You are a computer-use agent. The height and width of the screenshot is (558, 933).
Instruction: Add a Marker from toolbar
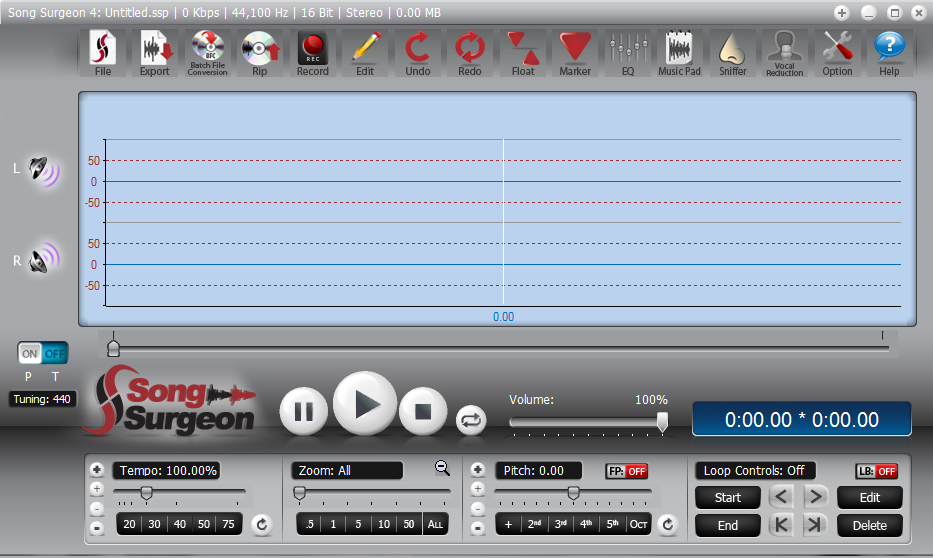[x=575, y=54]
